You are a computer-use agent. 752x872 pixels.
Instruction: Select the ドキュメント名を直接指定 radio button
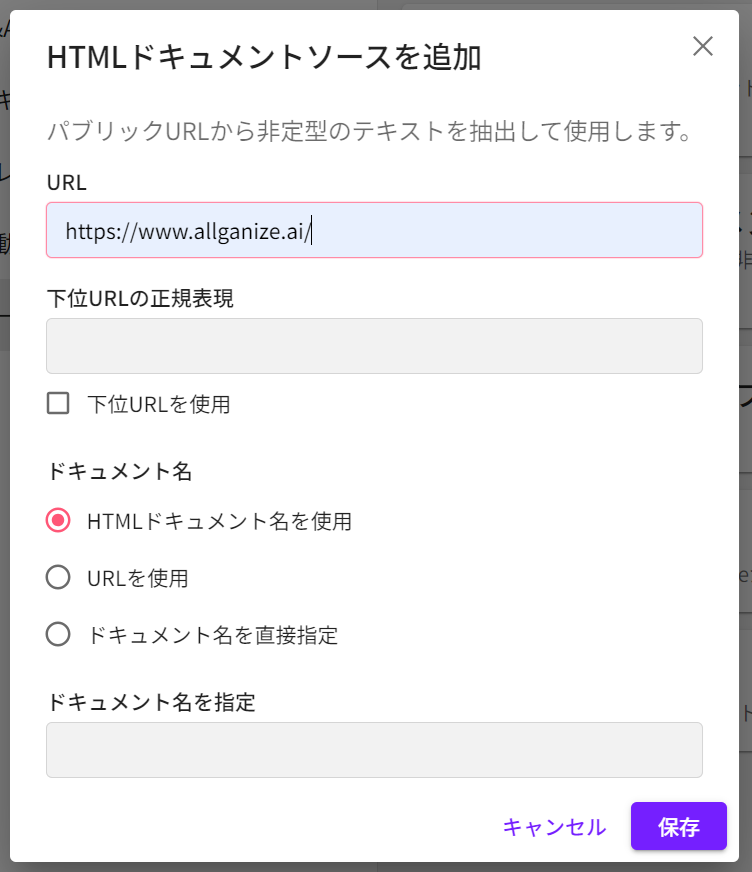(x=59, y=635)
